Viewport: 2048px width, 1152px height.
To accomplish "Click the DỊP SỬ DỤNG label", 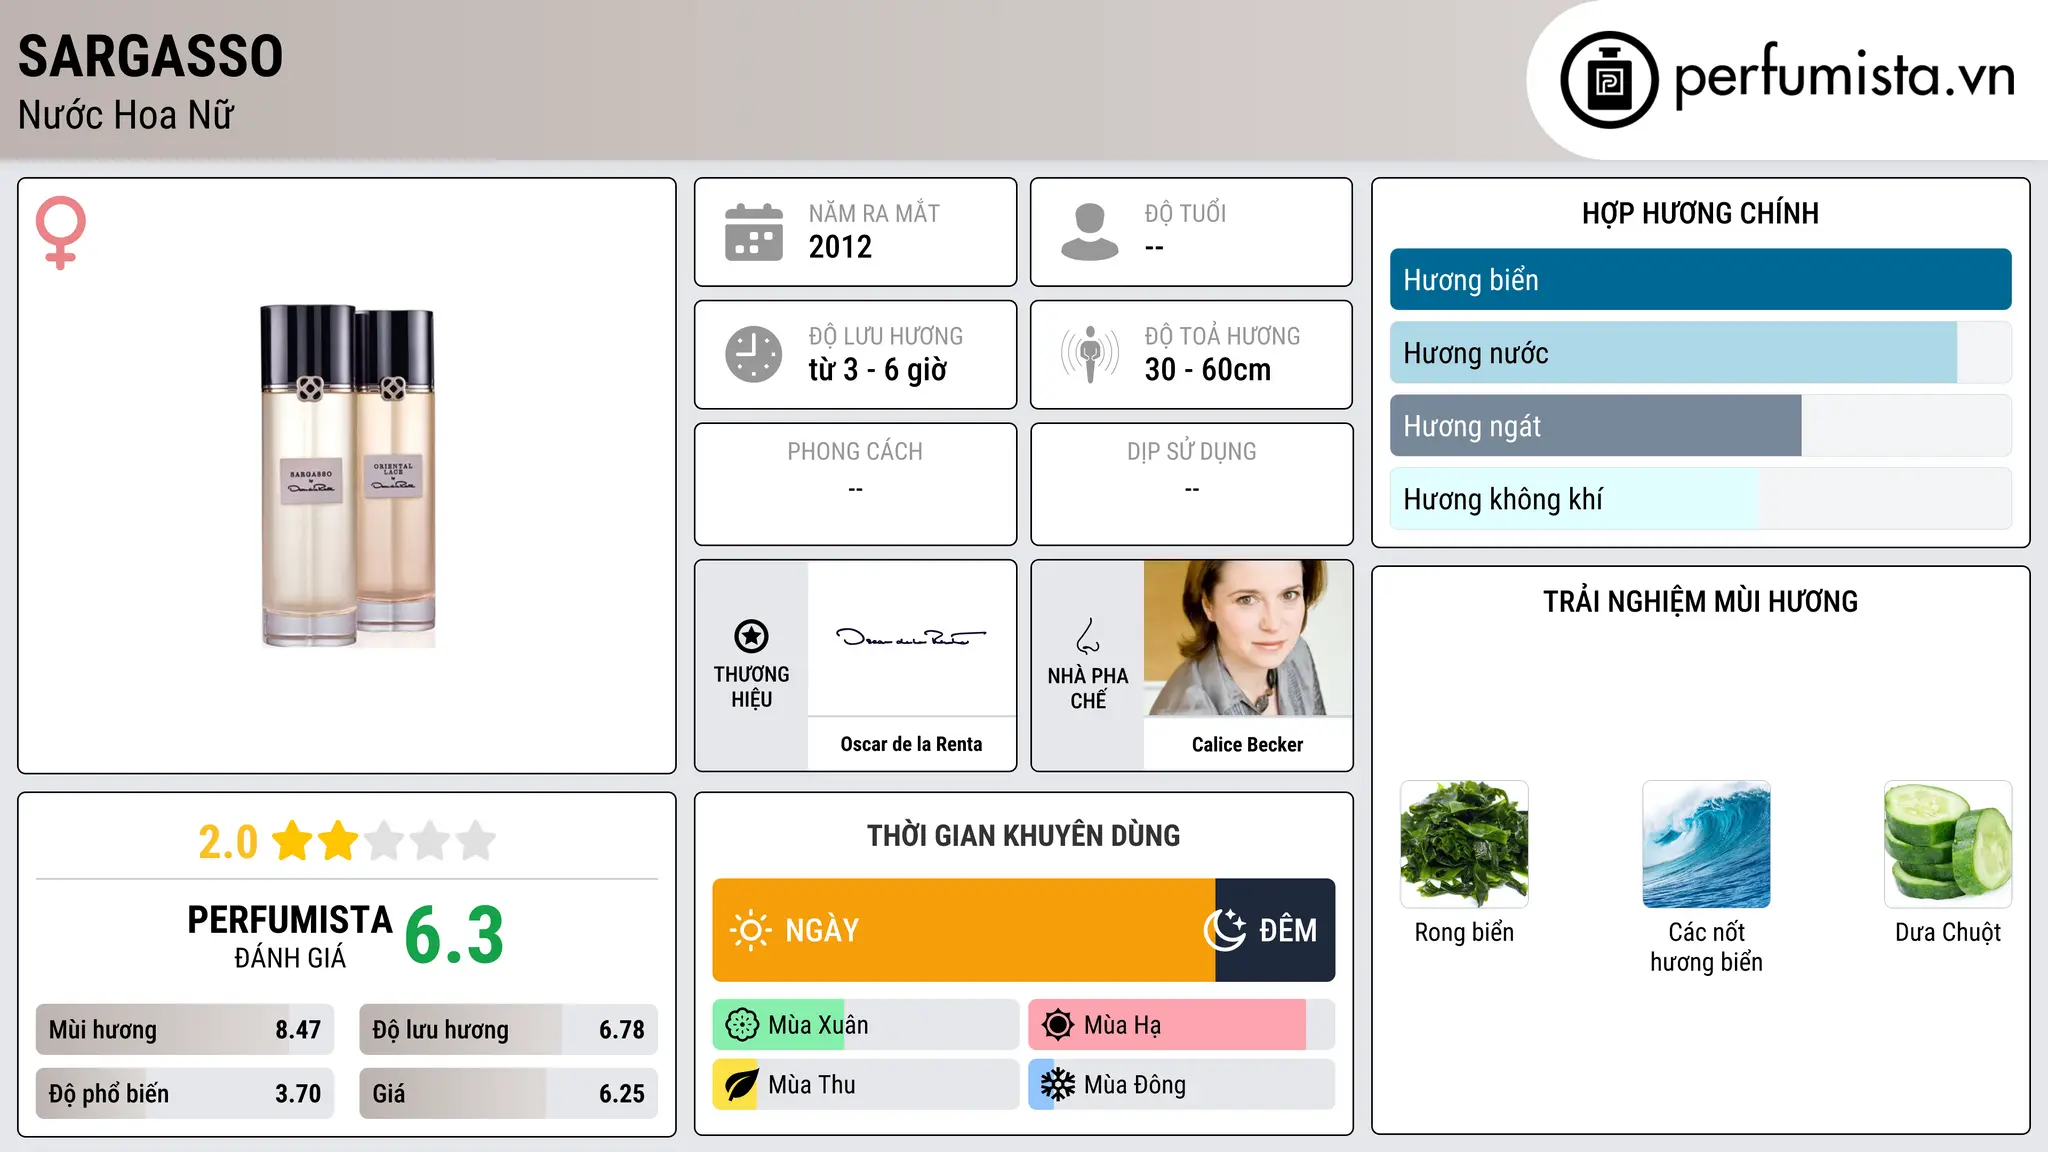I will (1192, 452).
